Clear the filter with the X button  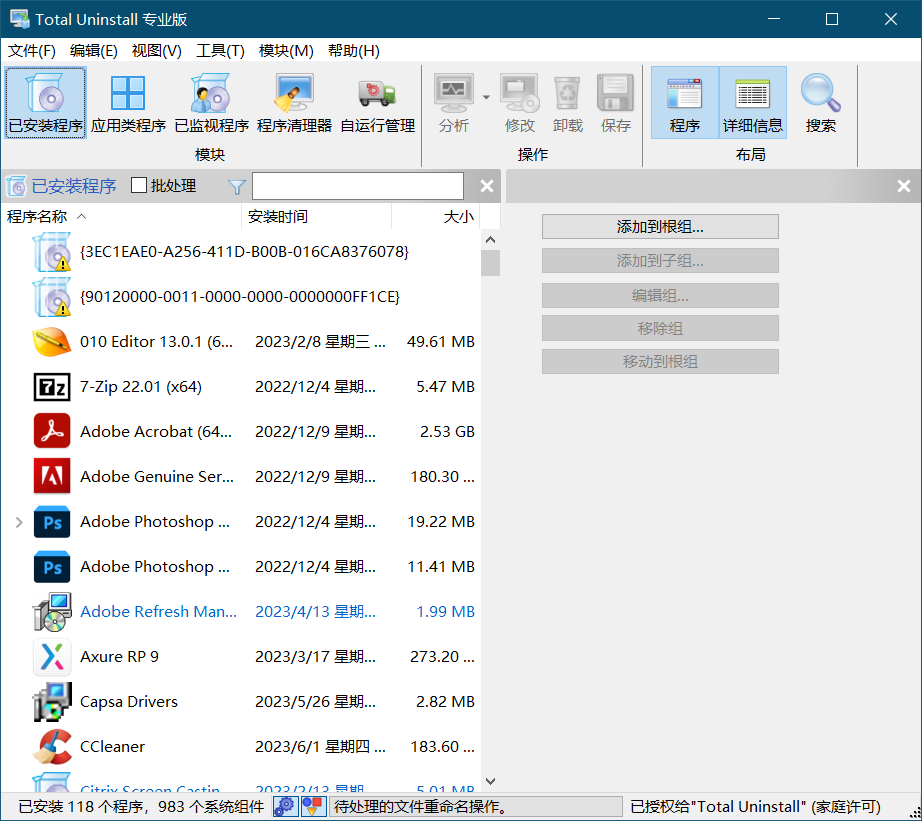[x=487, y=186]
